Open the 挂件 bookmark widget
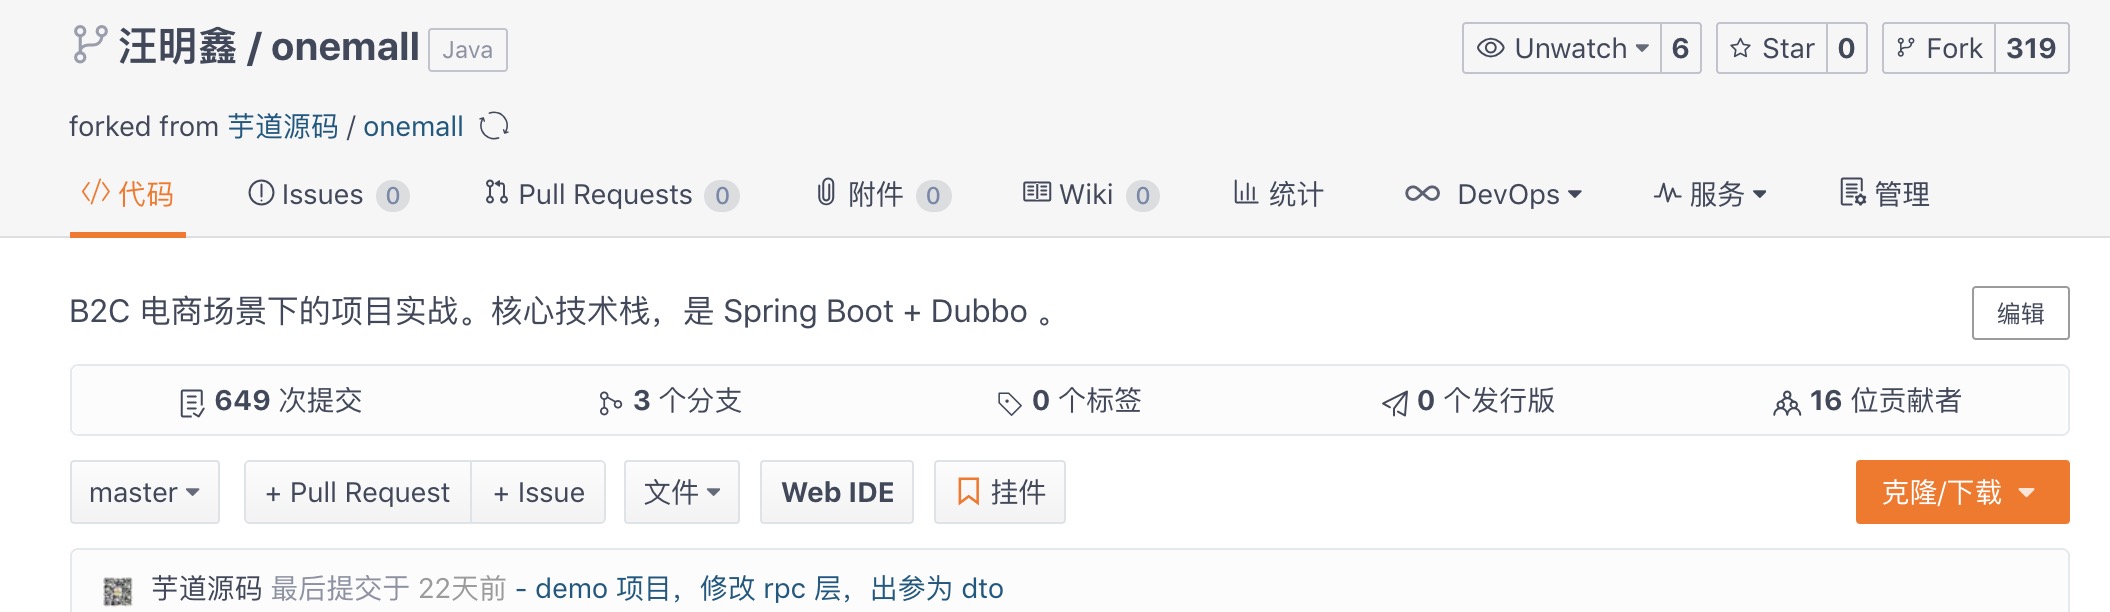The height and width of the screenshot is (612, 2110). coord(1000,492)
